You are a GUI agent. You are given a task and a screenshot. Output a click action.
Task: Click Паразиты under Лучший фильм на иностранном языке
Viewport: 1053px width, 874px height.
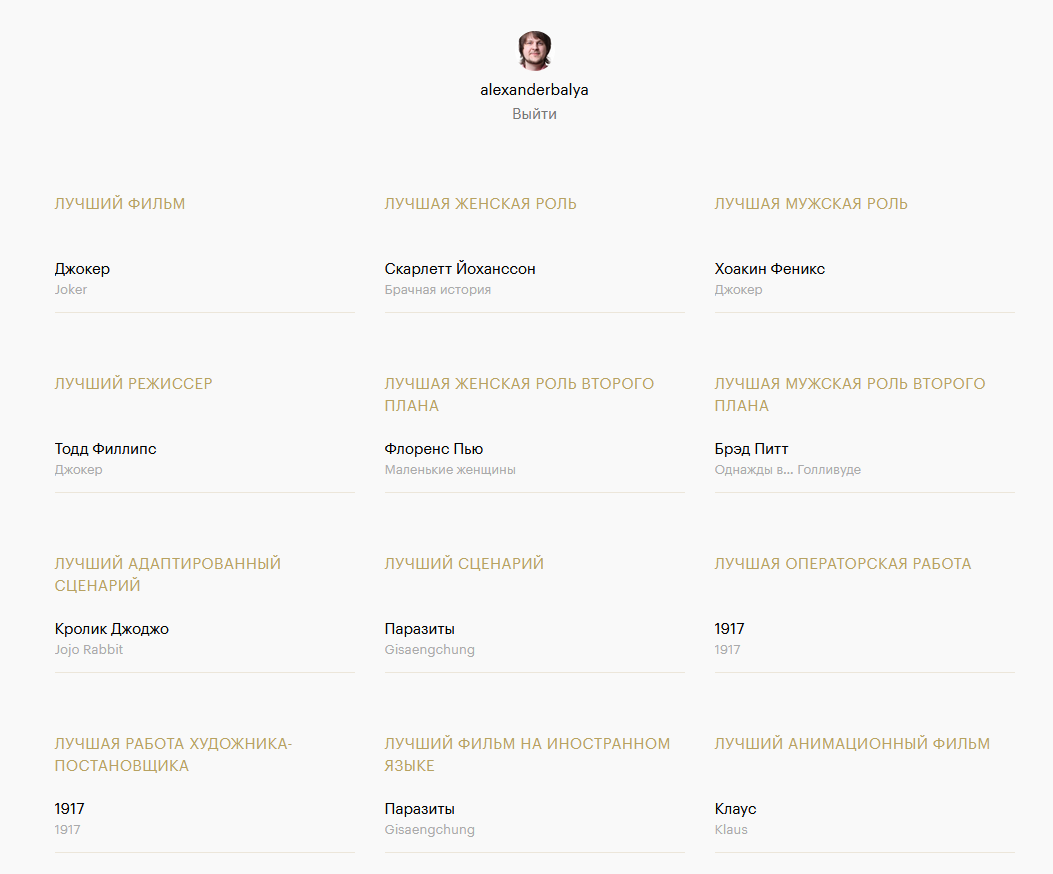420,809
